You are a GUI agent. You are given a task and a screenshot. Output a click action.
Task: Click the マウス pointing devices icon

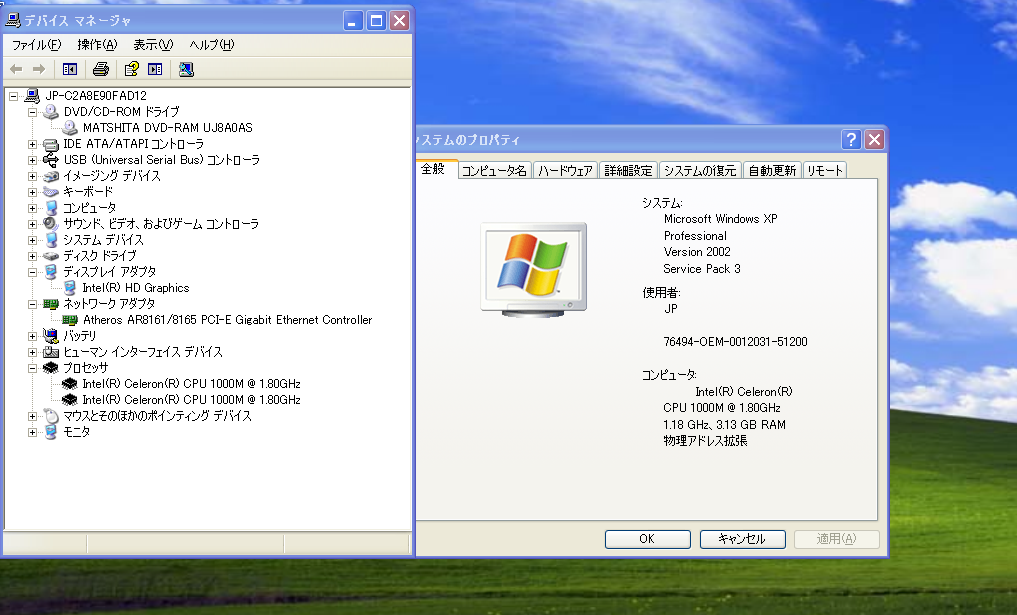[51, 416]
